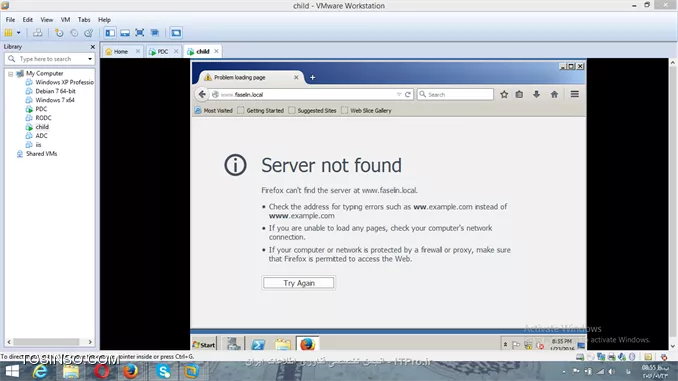Switch to Unity mode icon
This screenshot has height=381, width=678.
click(154, 32)
